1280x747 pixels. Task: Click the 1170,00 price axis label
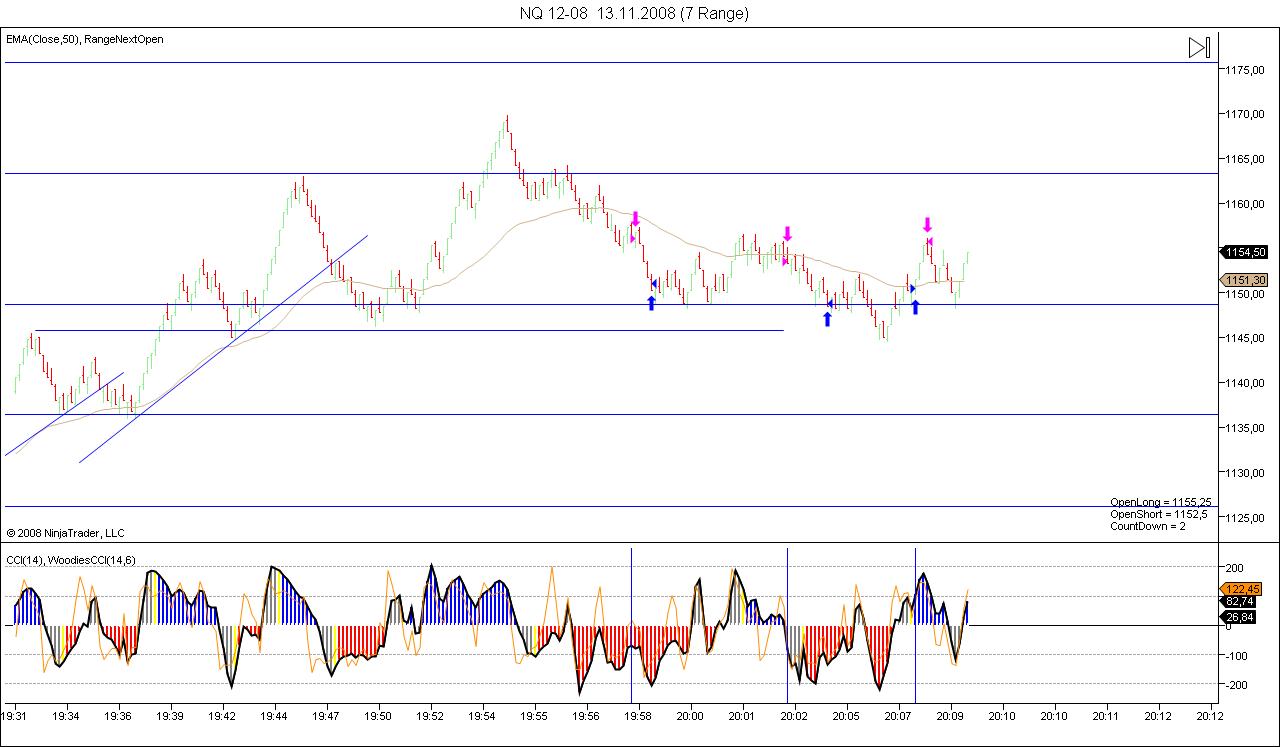point(1247,114)
